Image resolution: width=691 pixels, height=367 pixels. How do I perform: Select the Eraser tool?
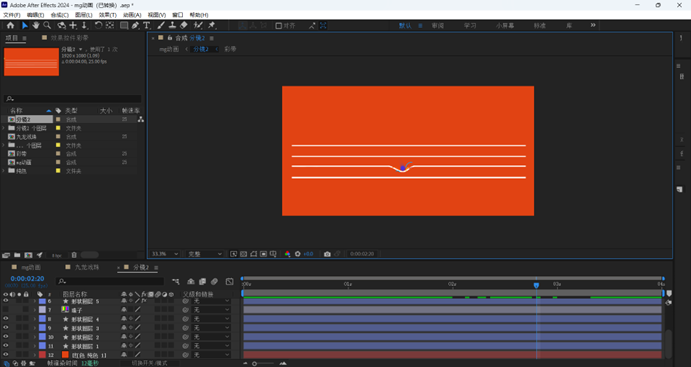184,26
